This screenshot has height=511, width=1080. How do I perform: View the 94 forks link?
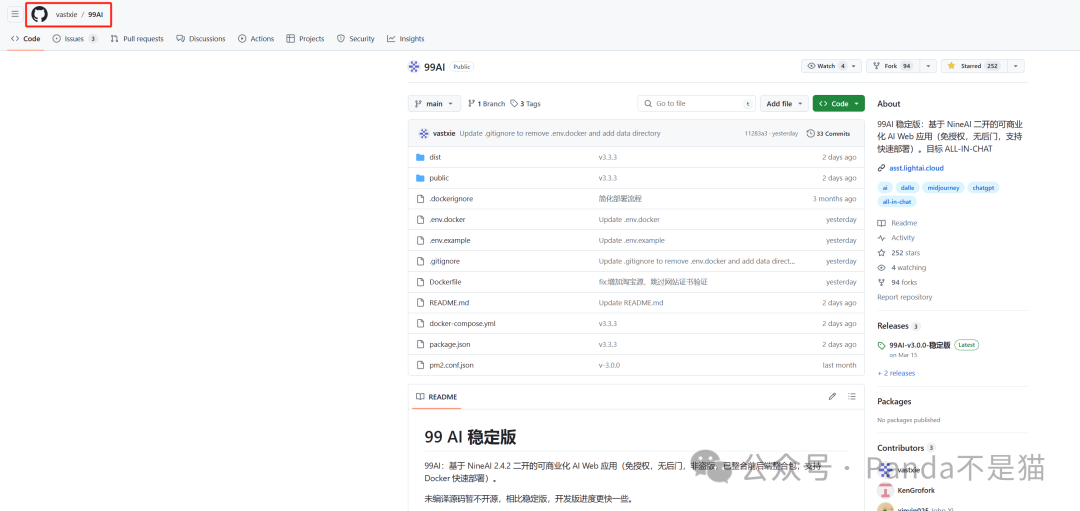897,282
